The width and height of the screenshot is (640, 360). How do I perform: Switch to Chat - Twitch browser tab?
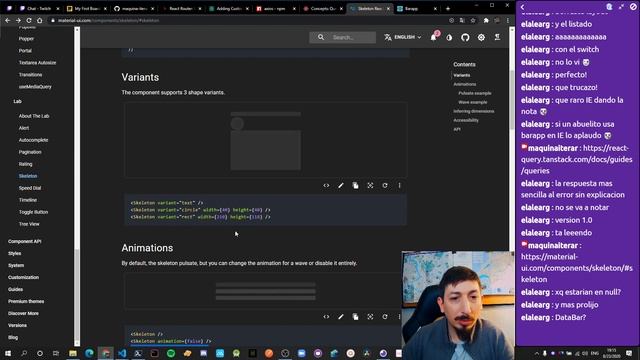click(x=39, y=8)
